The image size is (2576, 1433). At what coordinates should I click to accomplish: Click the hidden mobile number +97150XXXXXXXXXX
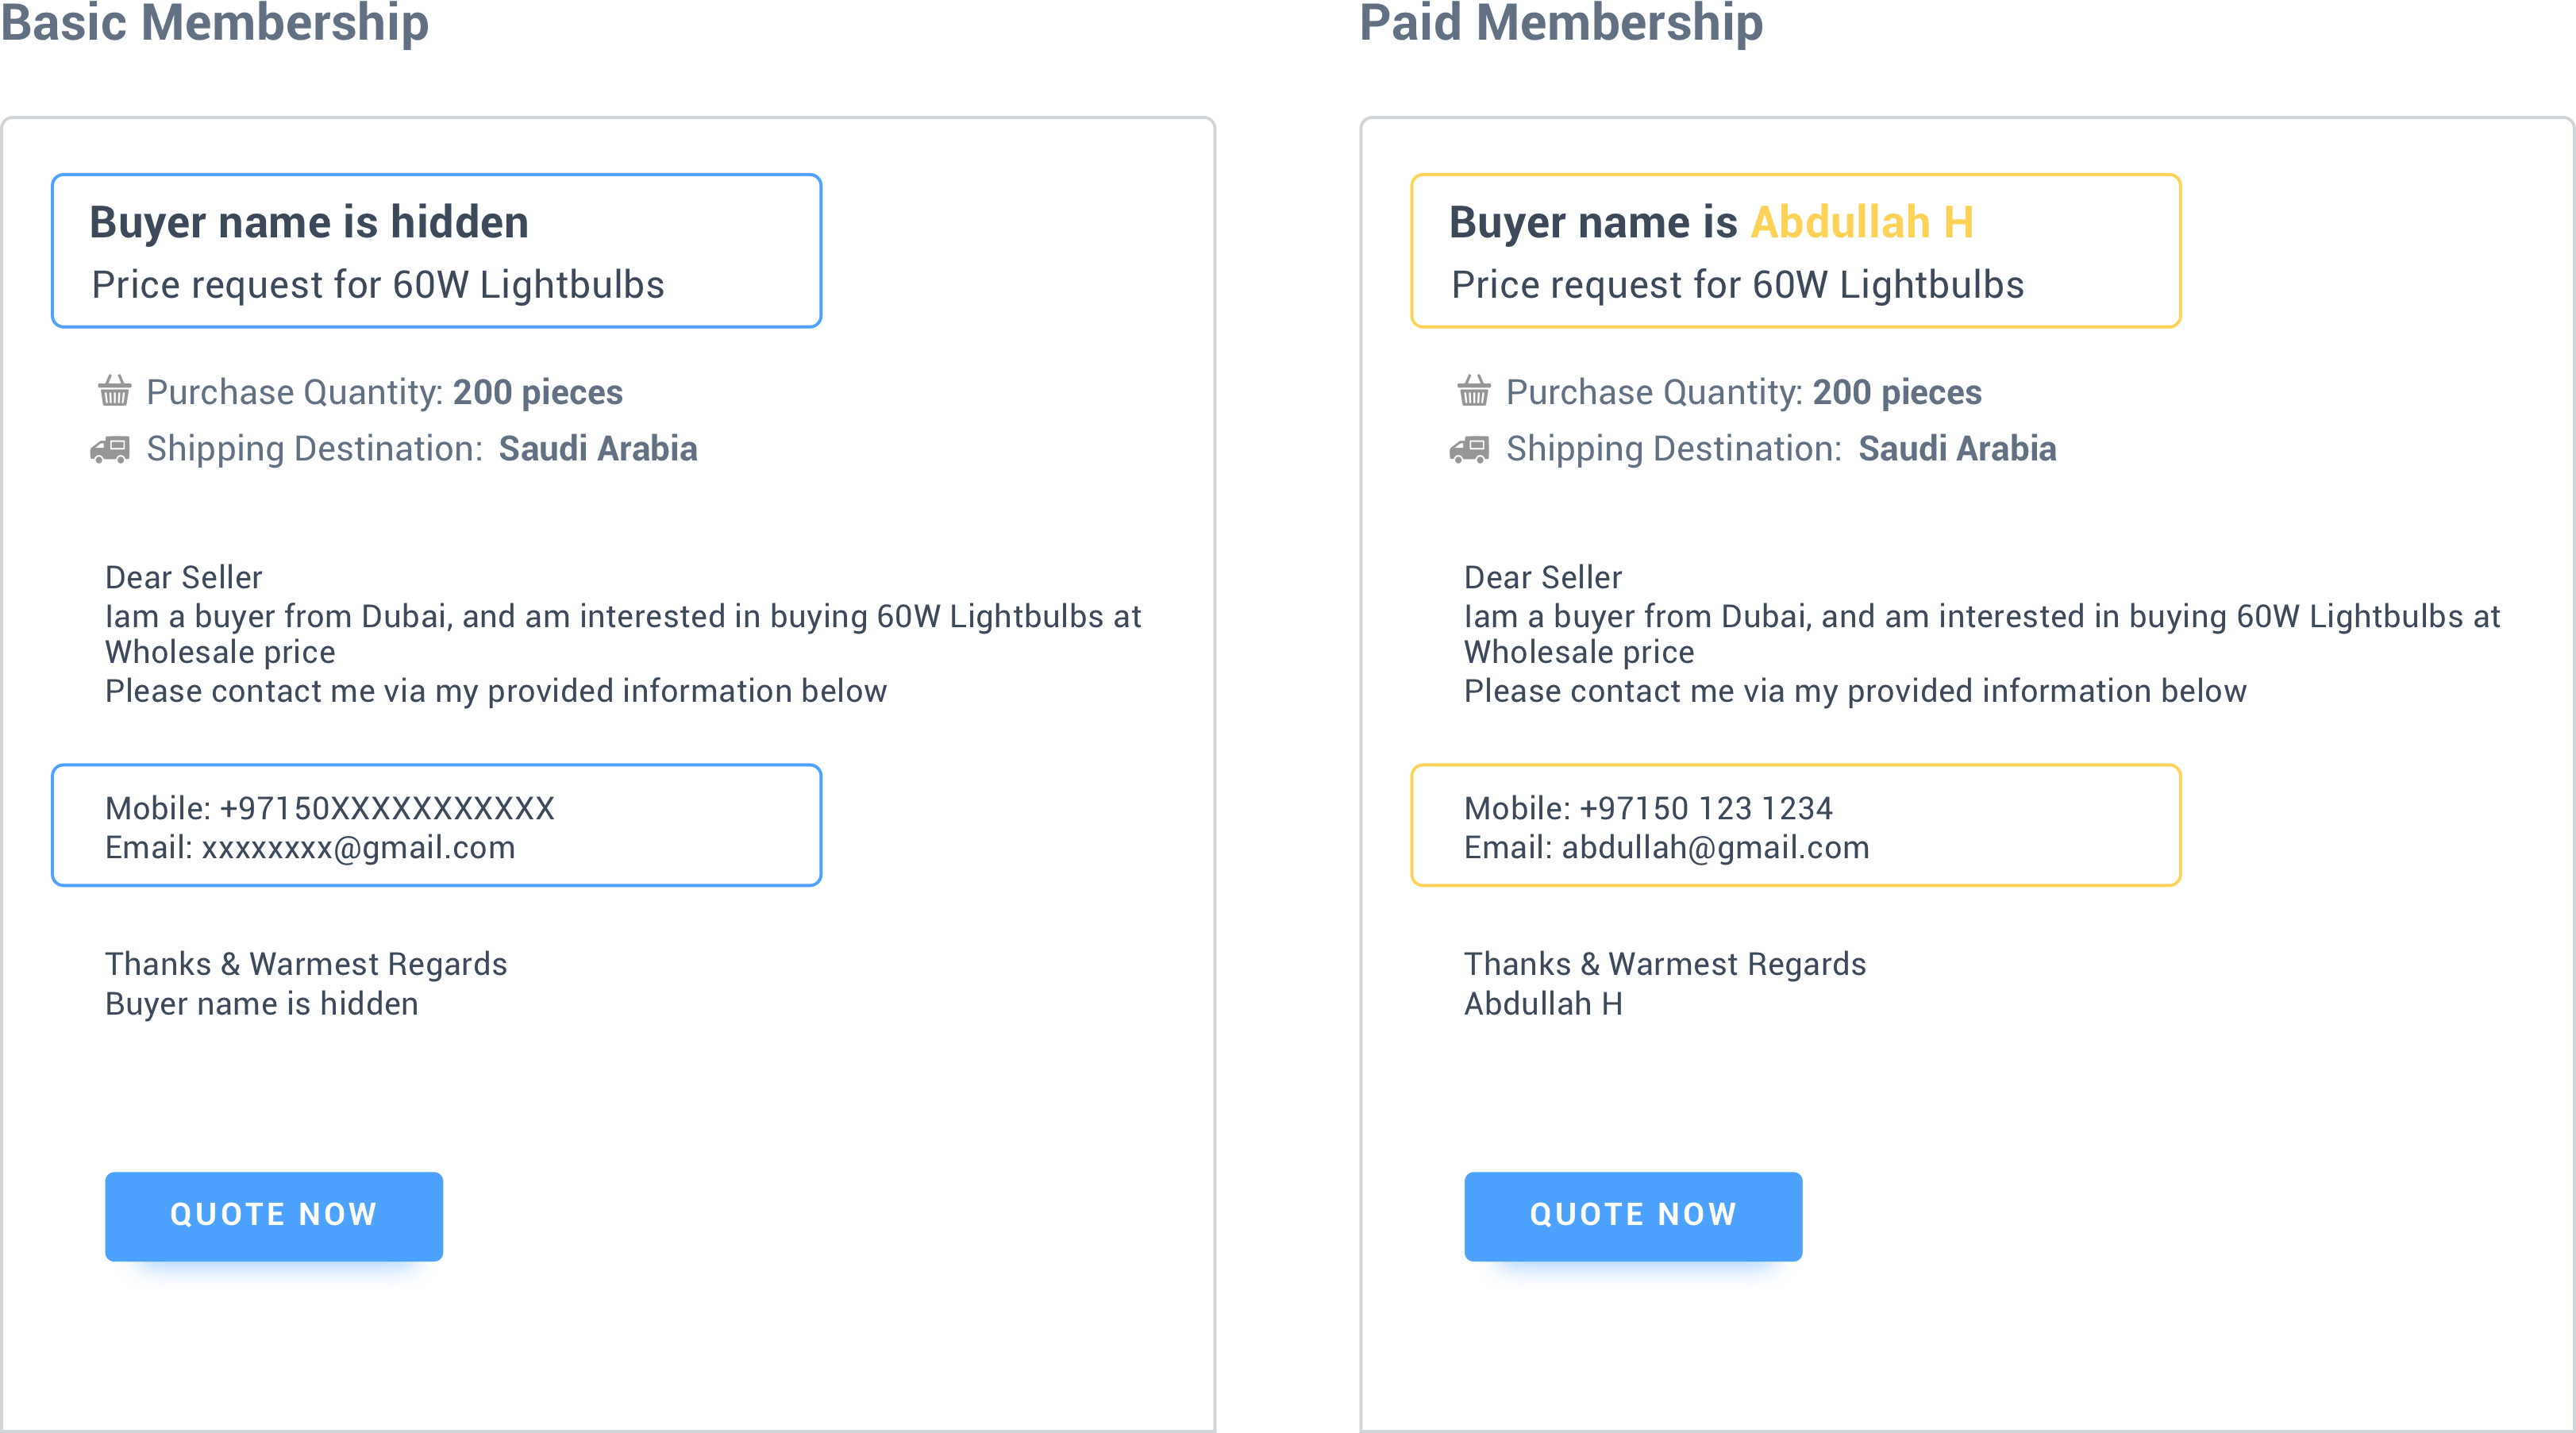tap(387, 808)
